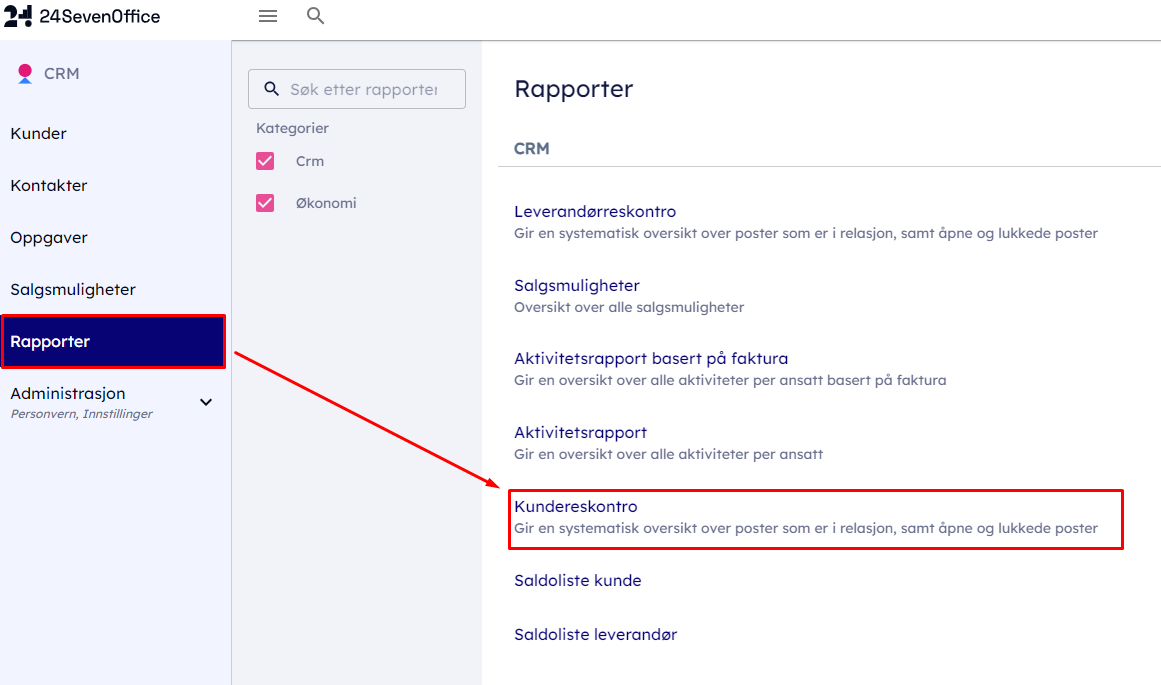
Task: Focus the Søk etter rapporter search field
Action: coord(364,89)
